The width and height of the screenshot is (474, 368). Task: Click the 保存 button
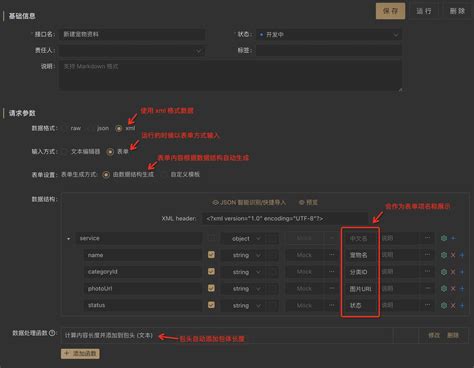(x=390, y=11)
